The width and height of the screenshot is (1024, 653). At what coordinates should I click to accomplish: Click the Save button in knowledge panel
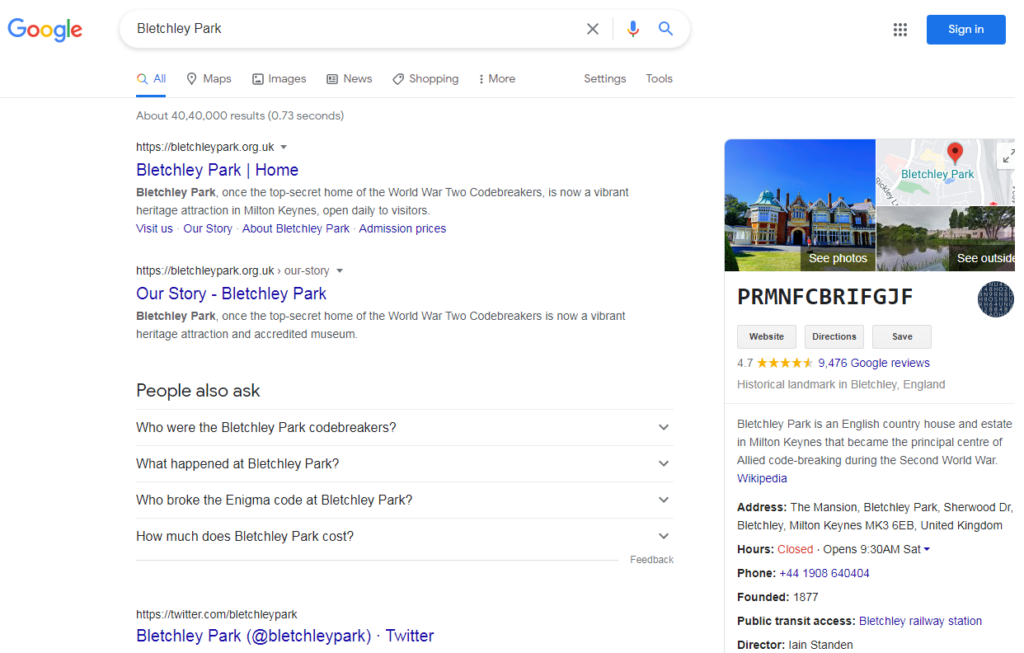(902, 337)
